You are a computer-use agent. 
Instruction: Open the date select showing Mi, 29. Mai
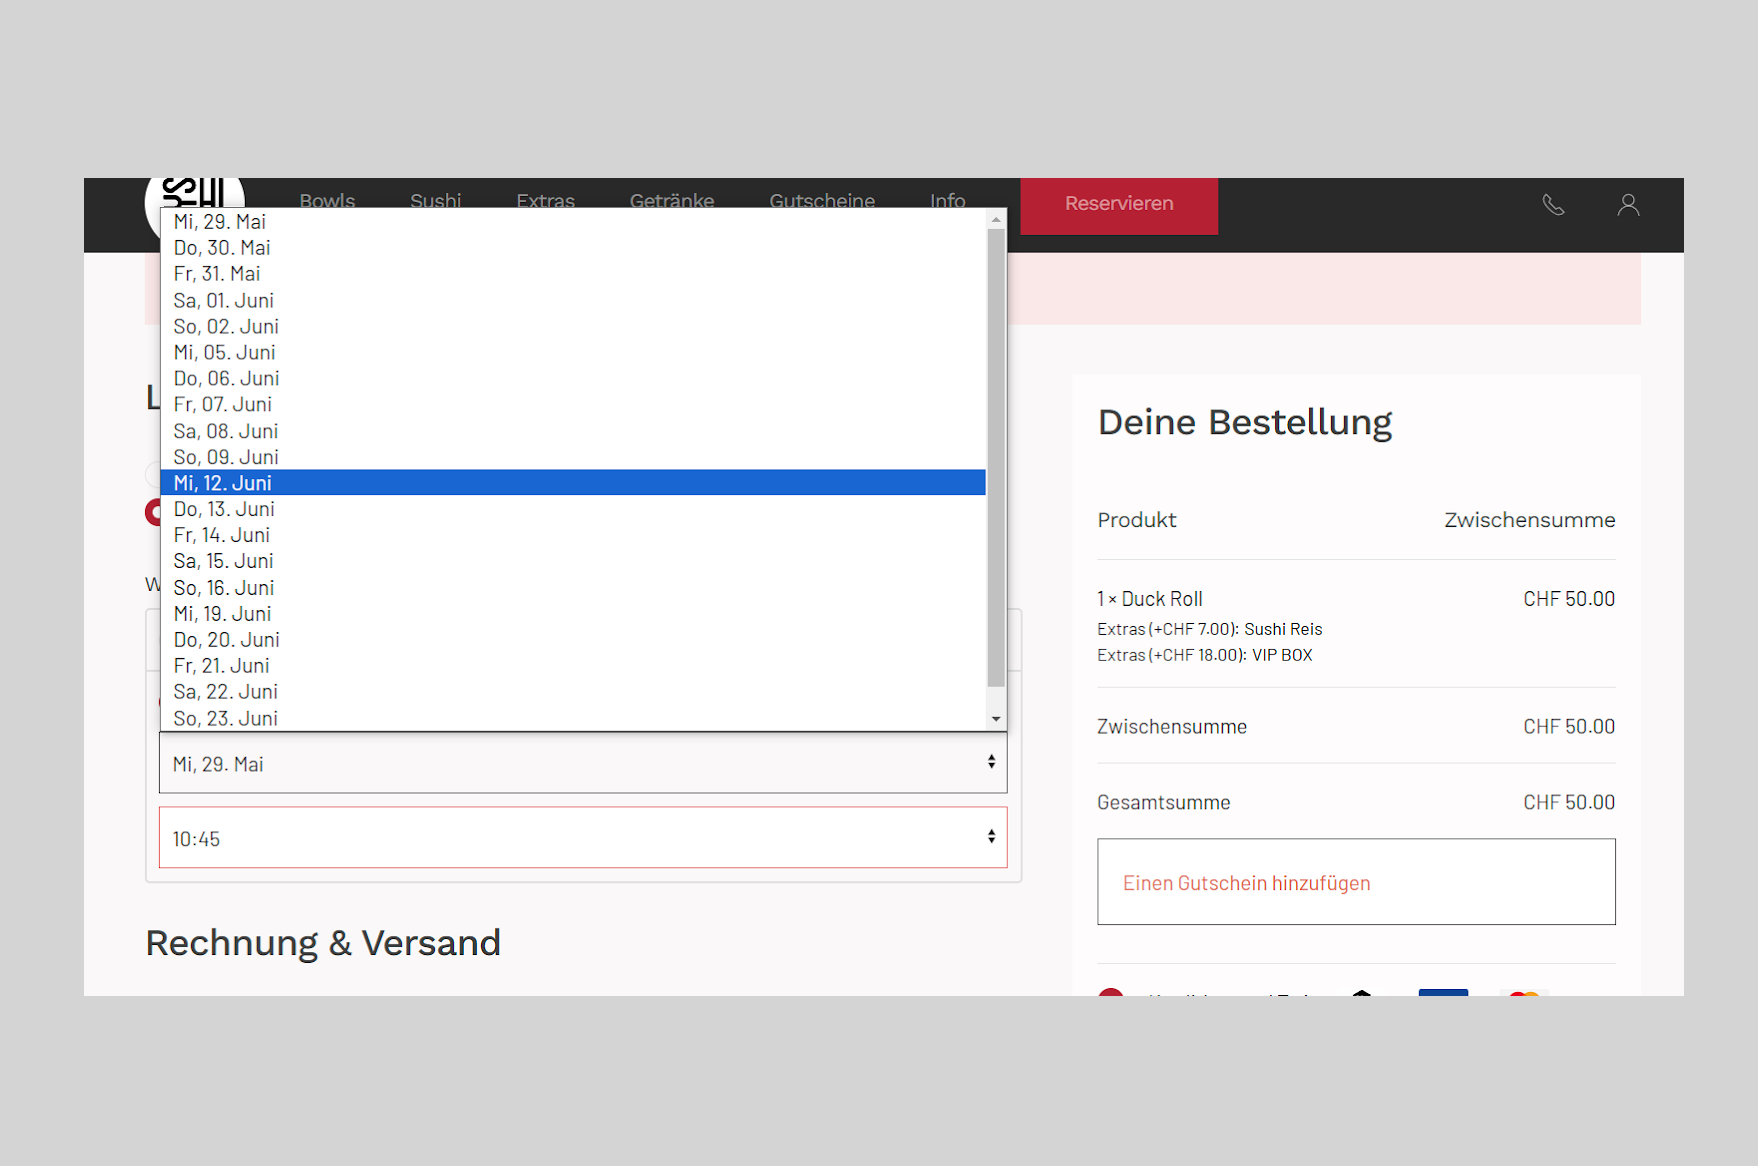[583, 763]
